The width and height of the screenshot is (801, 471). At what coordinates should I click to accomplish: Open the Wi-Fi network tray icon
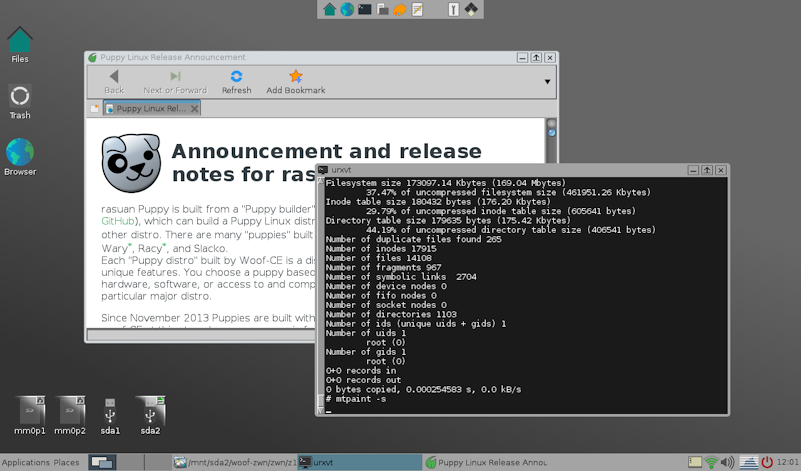click(711, 462)
